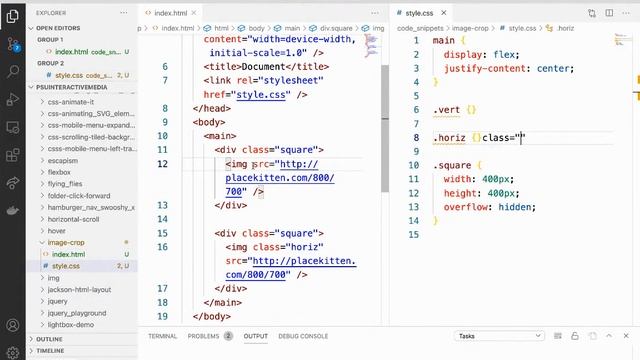Image resolution: width=640 pixels, height=360 pixels.
Task: Expand the Timeline section
Action: click(50, 351)
